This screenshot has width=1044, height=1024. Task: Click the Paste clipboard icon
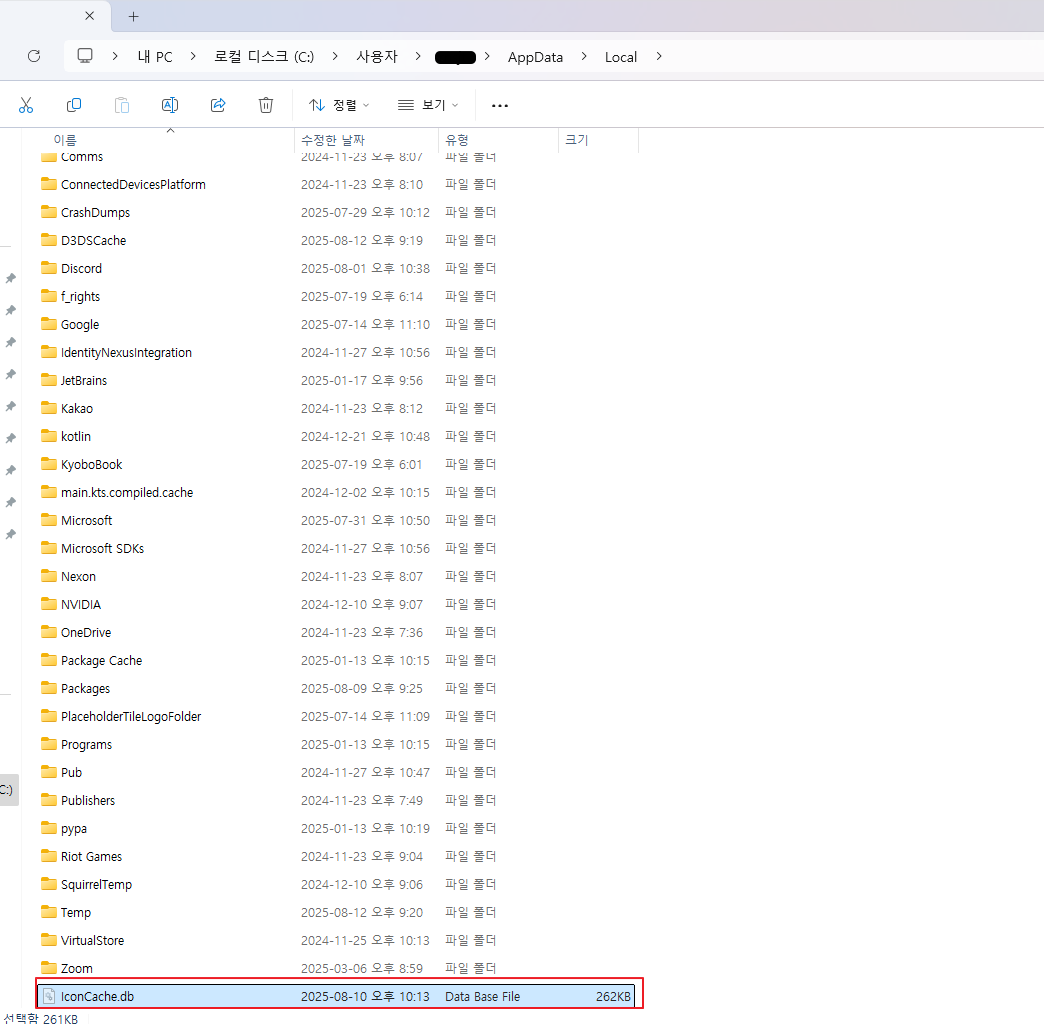tap(122, 105)
